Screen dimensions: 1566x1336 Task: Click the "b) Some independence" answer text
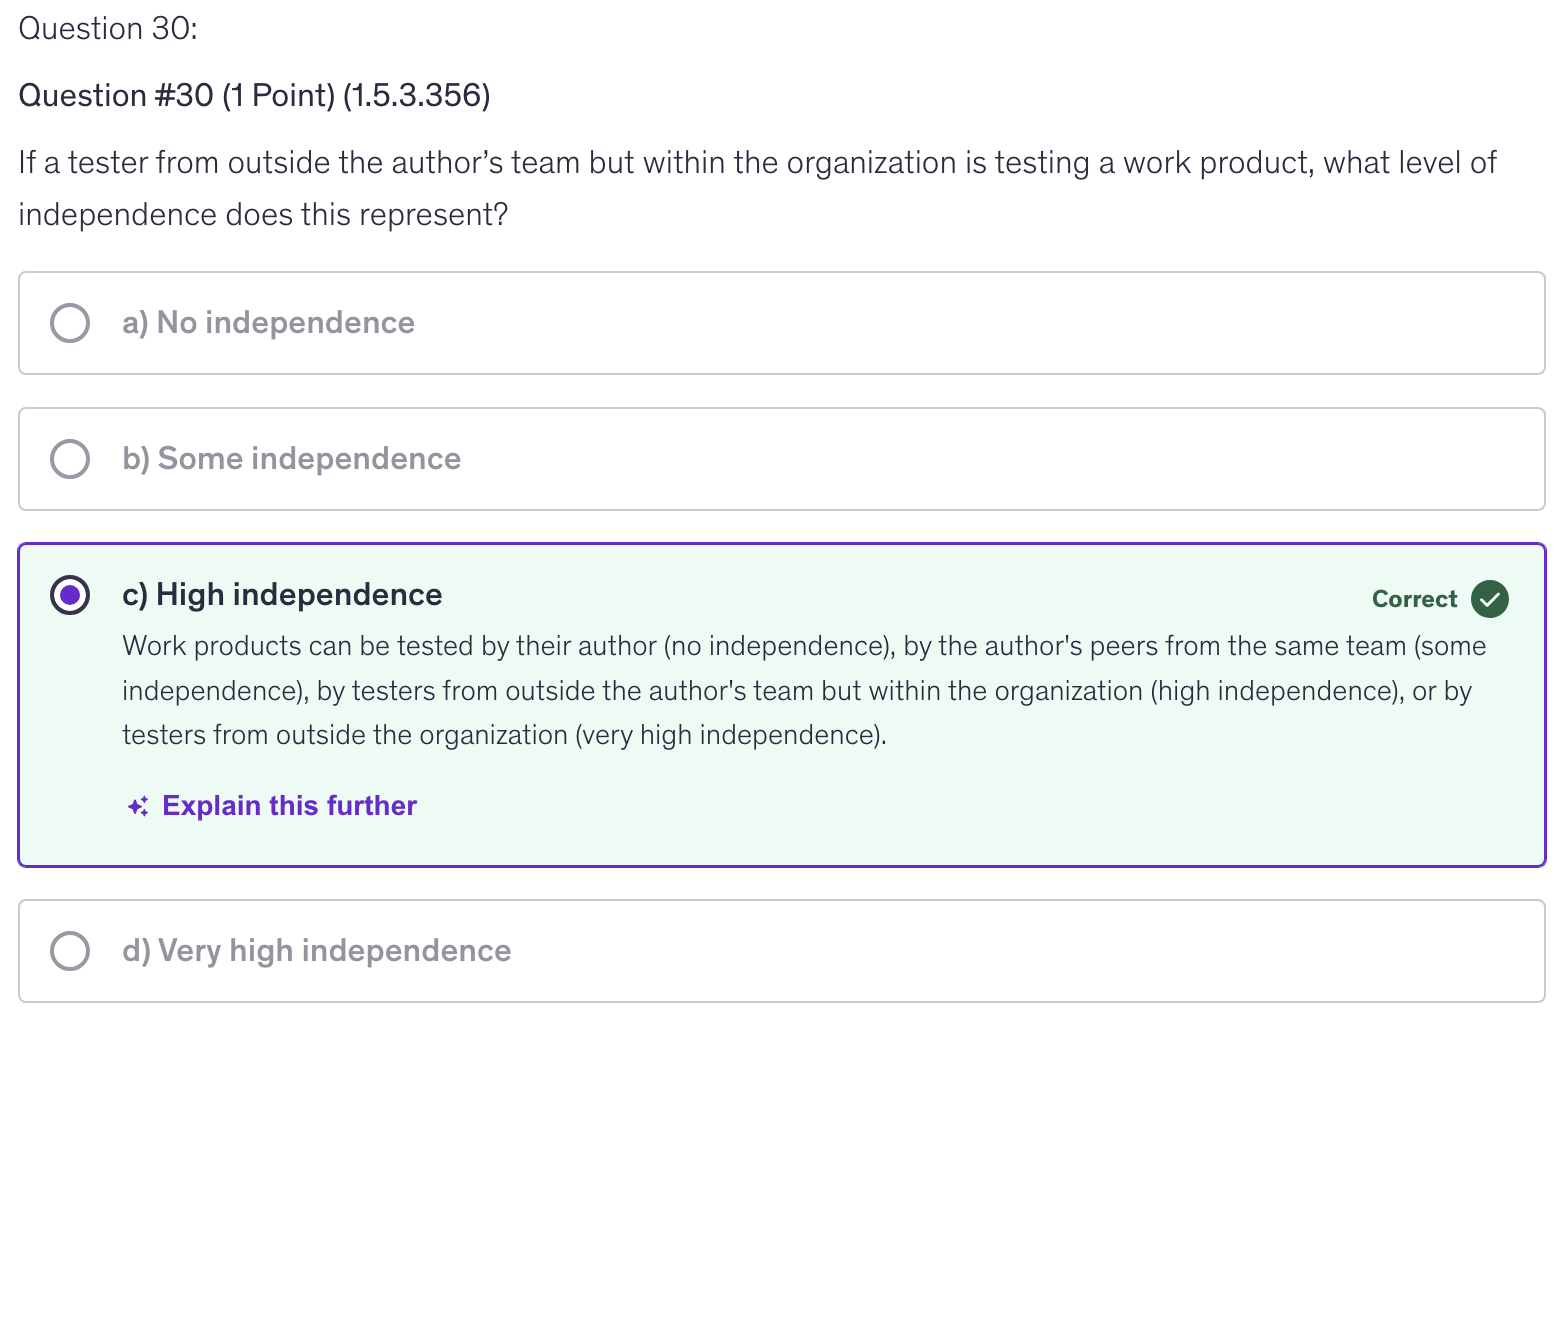click(x=291, y=459)
